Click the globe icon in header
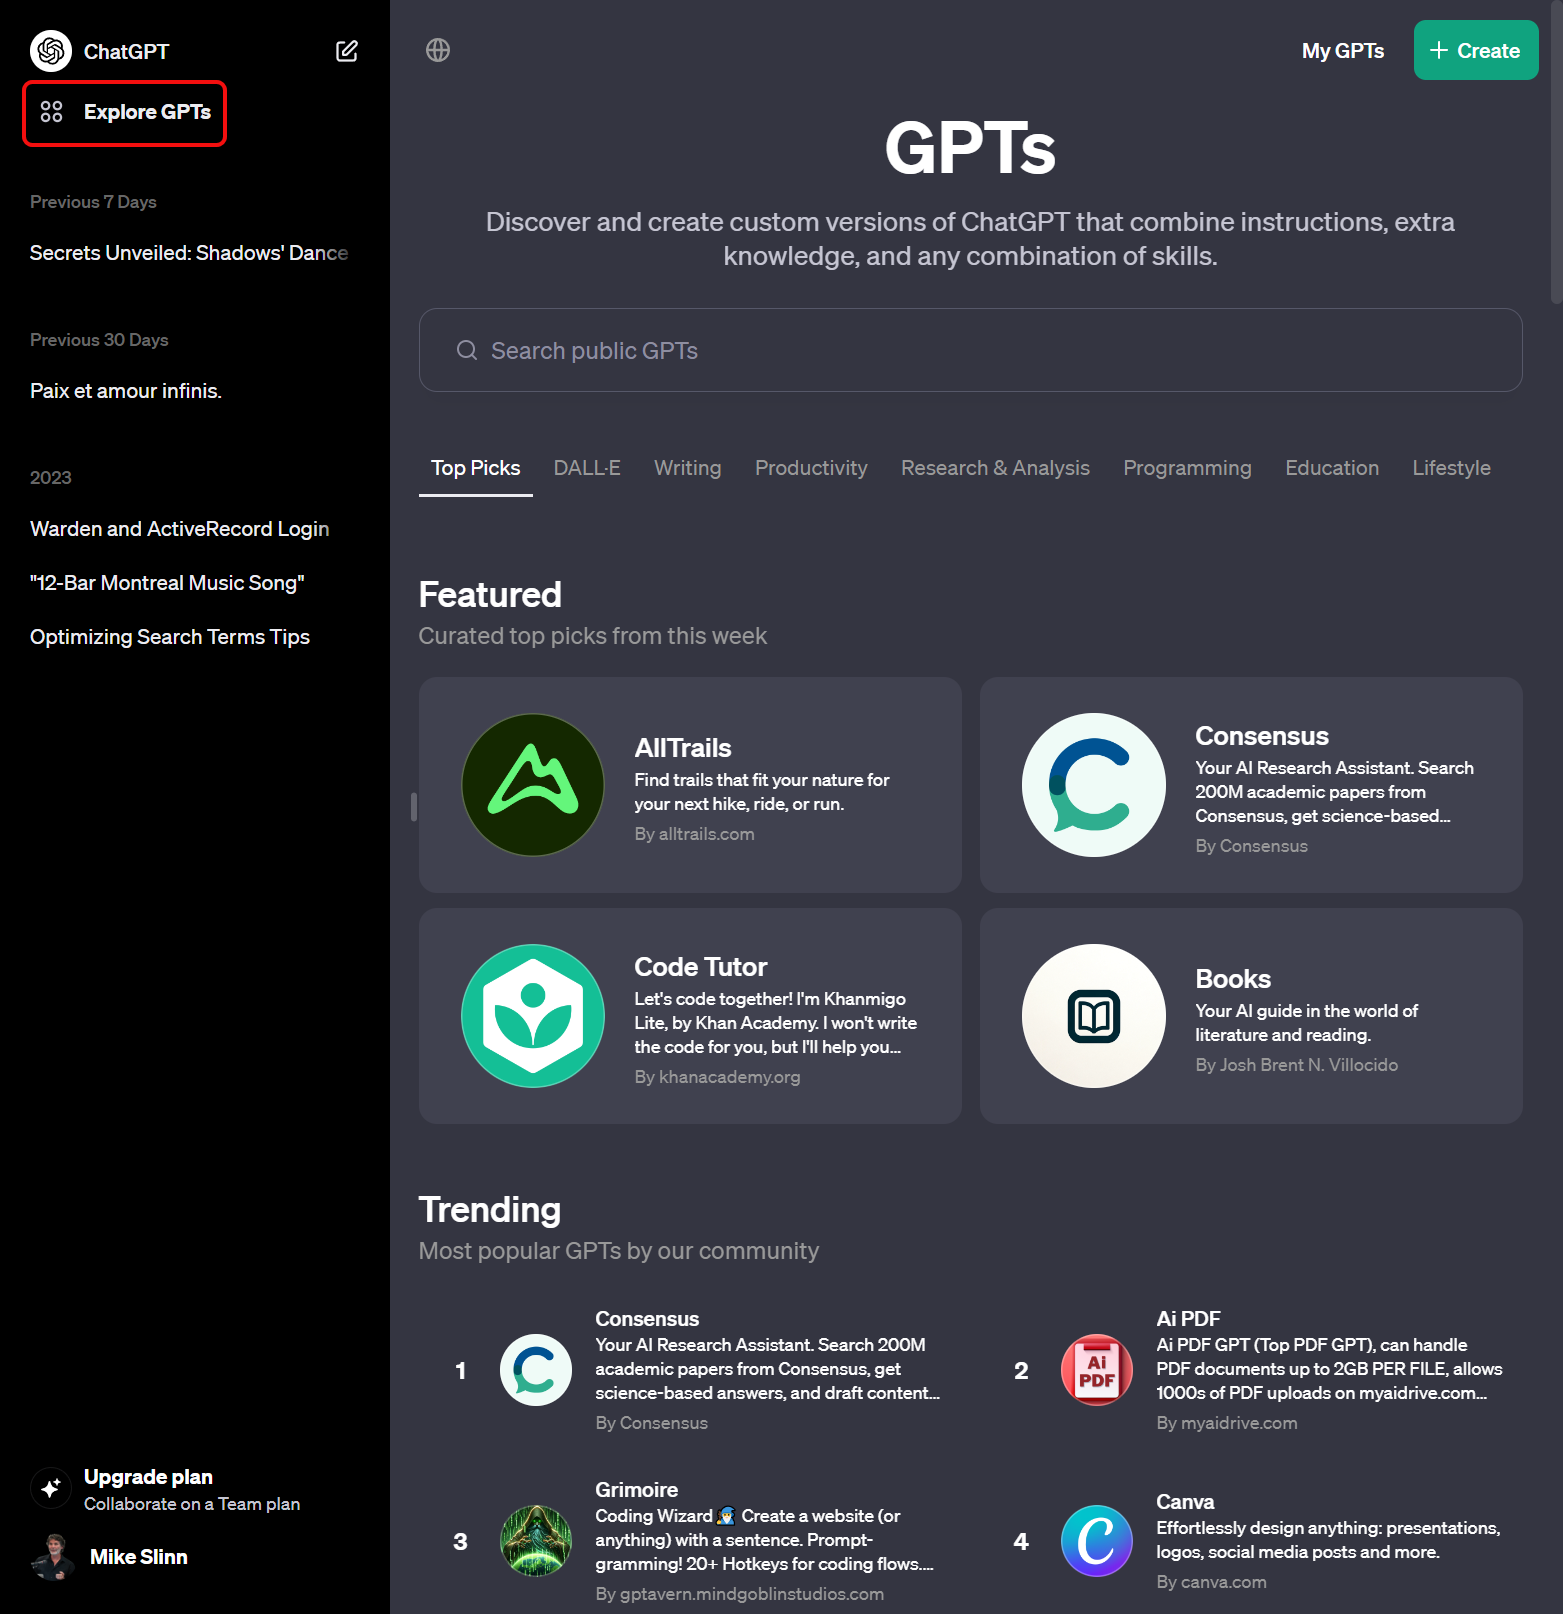Image resolution: width=1563 pixels, height=1614 pixels. 438,50
